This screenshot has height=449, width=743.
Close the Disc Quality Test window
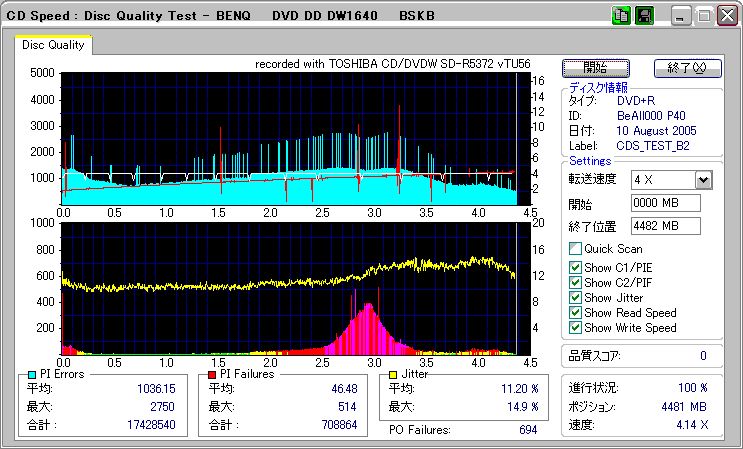(x=725, y=16)
